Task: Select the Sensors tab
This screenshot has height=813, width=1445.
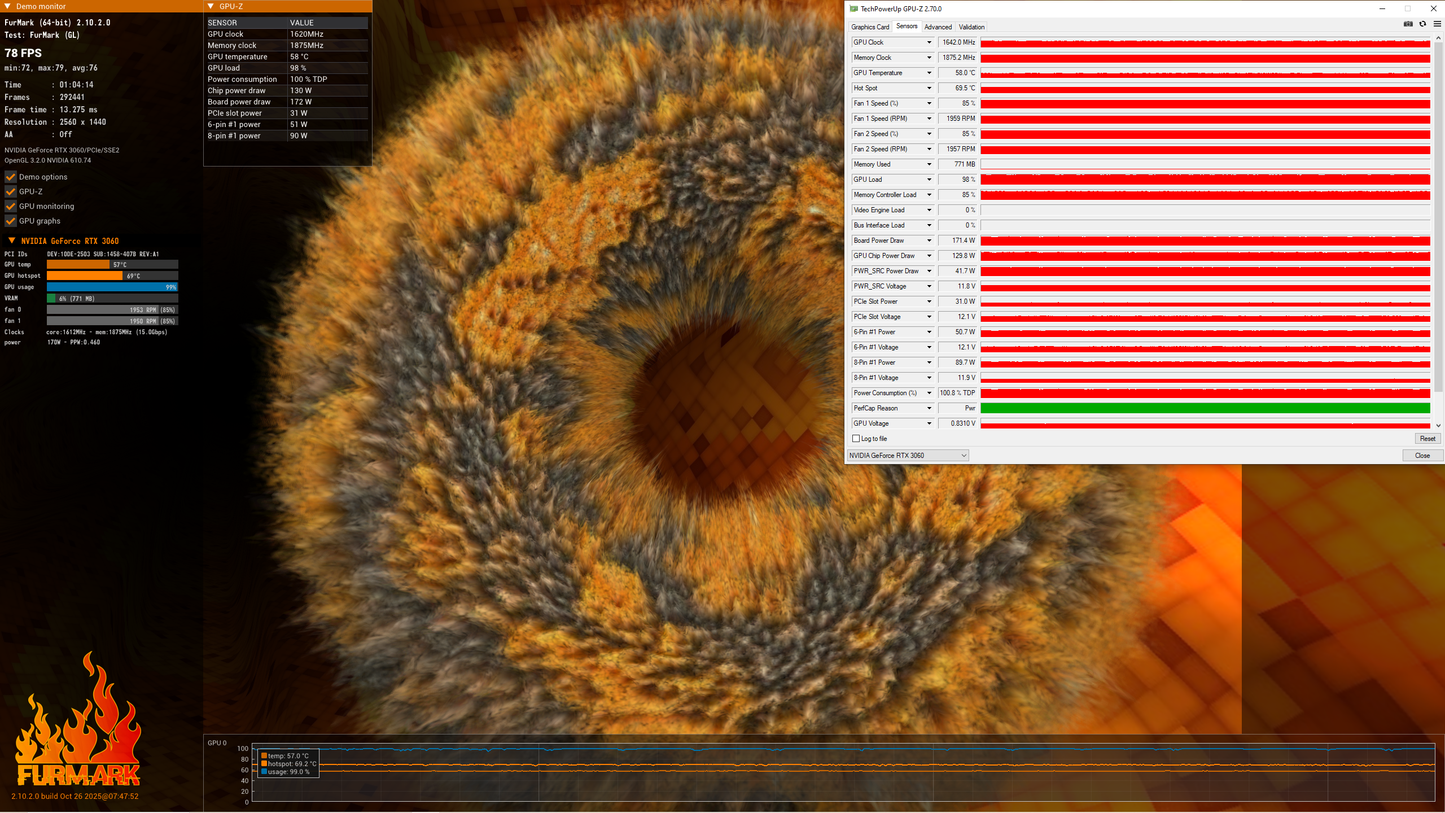Action: tap(907, 26)
